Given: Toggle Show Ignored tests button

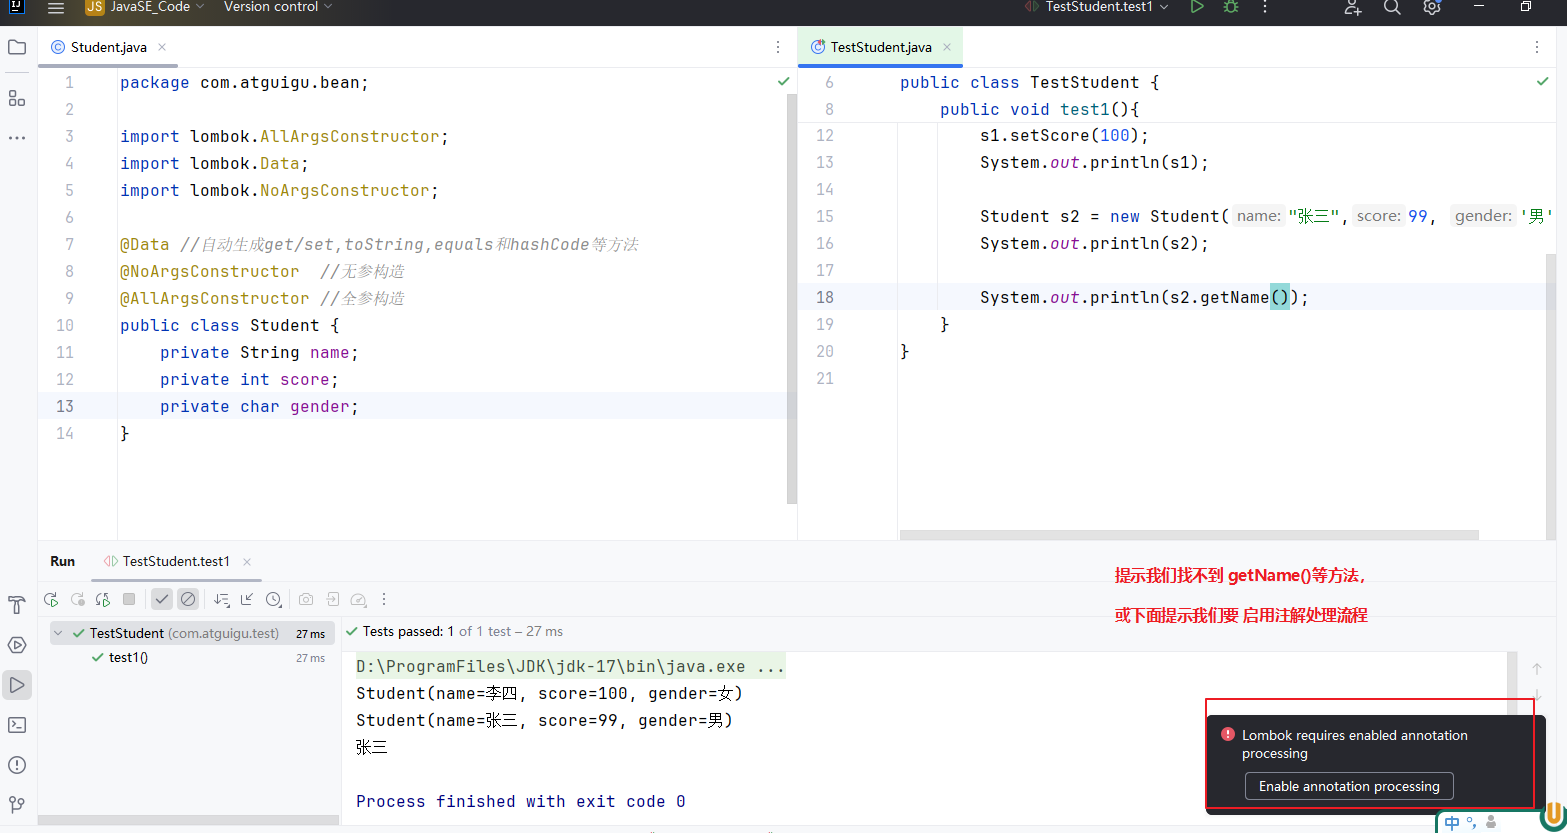Looking at the screenshot, I should coord(188,599).
